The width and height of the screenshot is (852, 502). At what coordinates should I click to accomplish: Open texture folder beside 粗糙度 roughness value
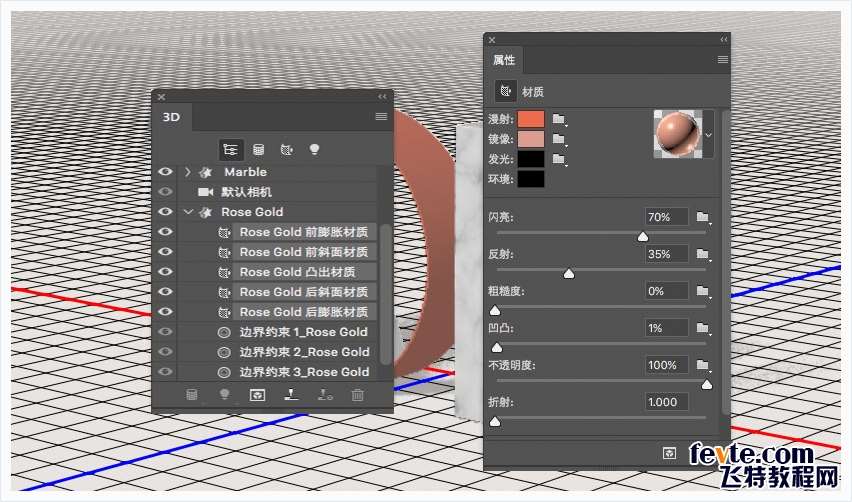pos(703,291)
